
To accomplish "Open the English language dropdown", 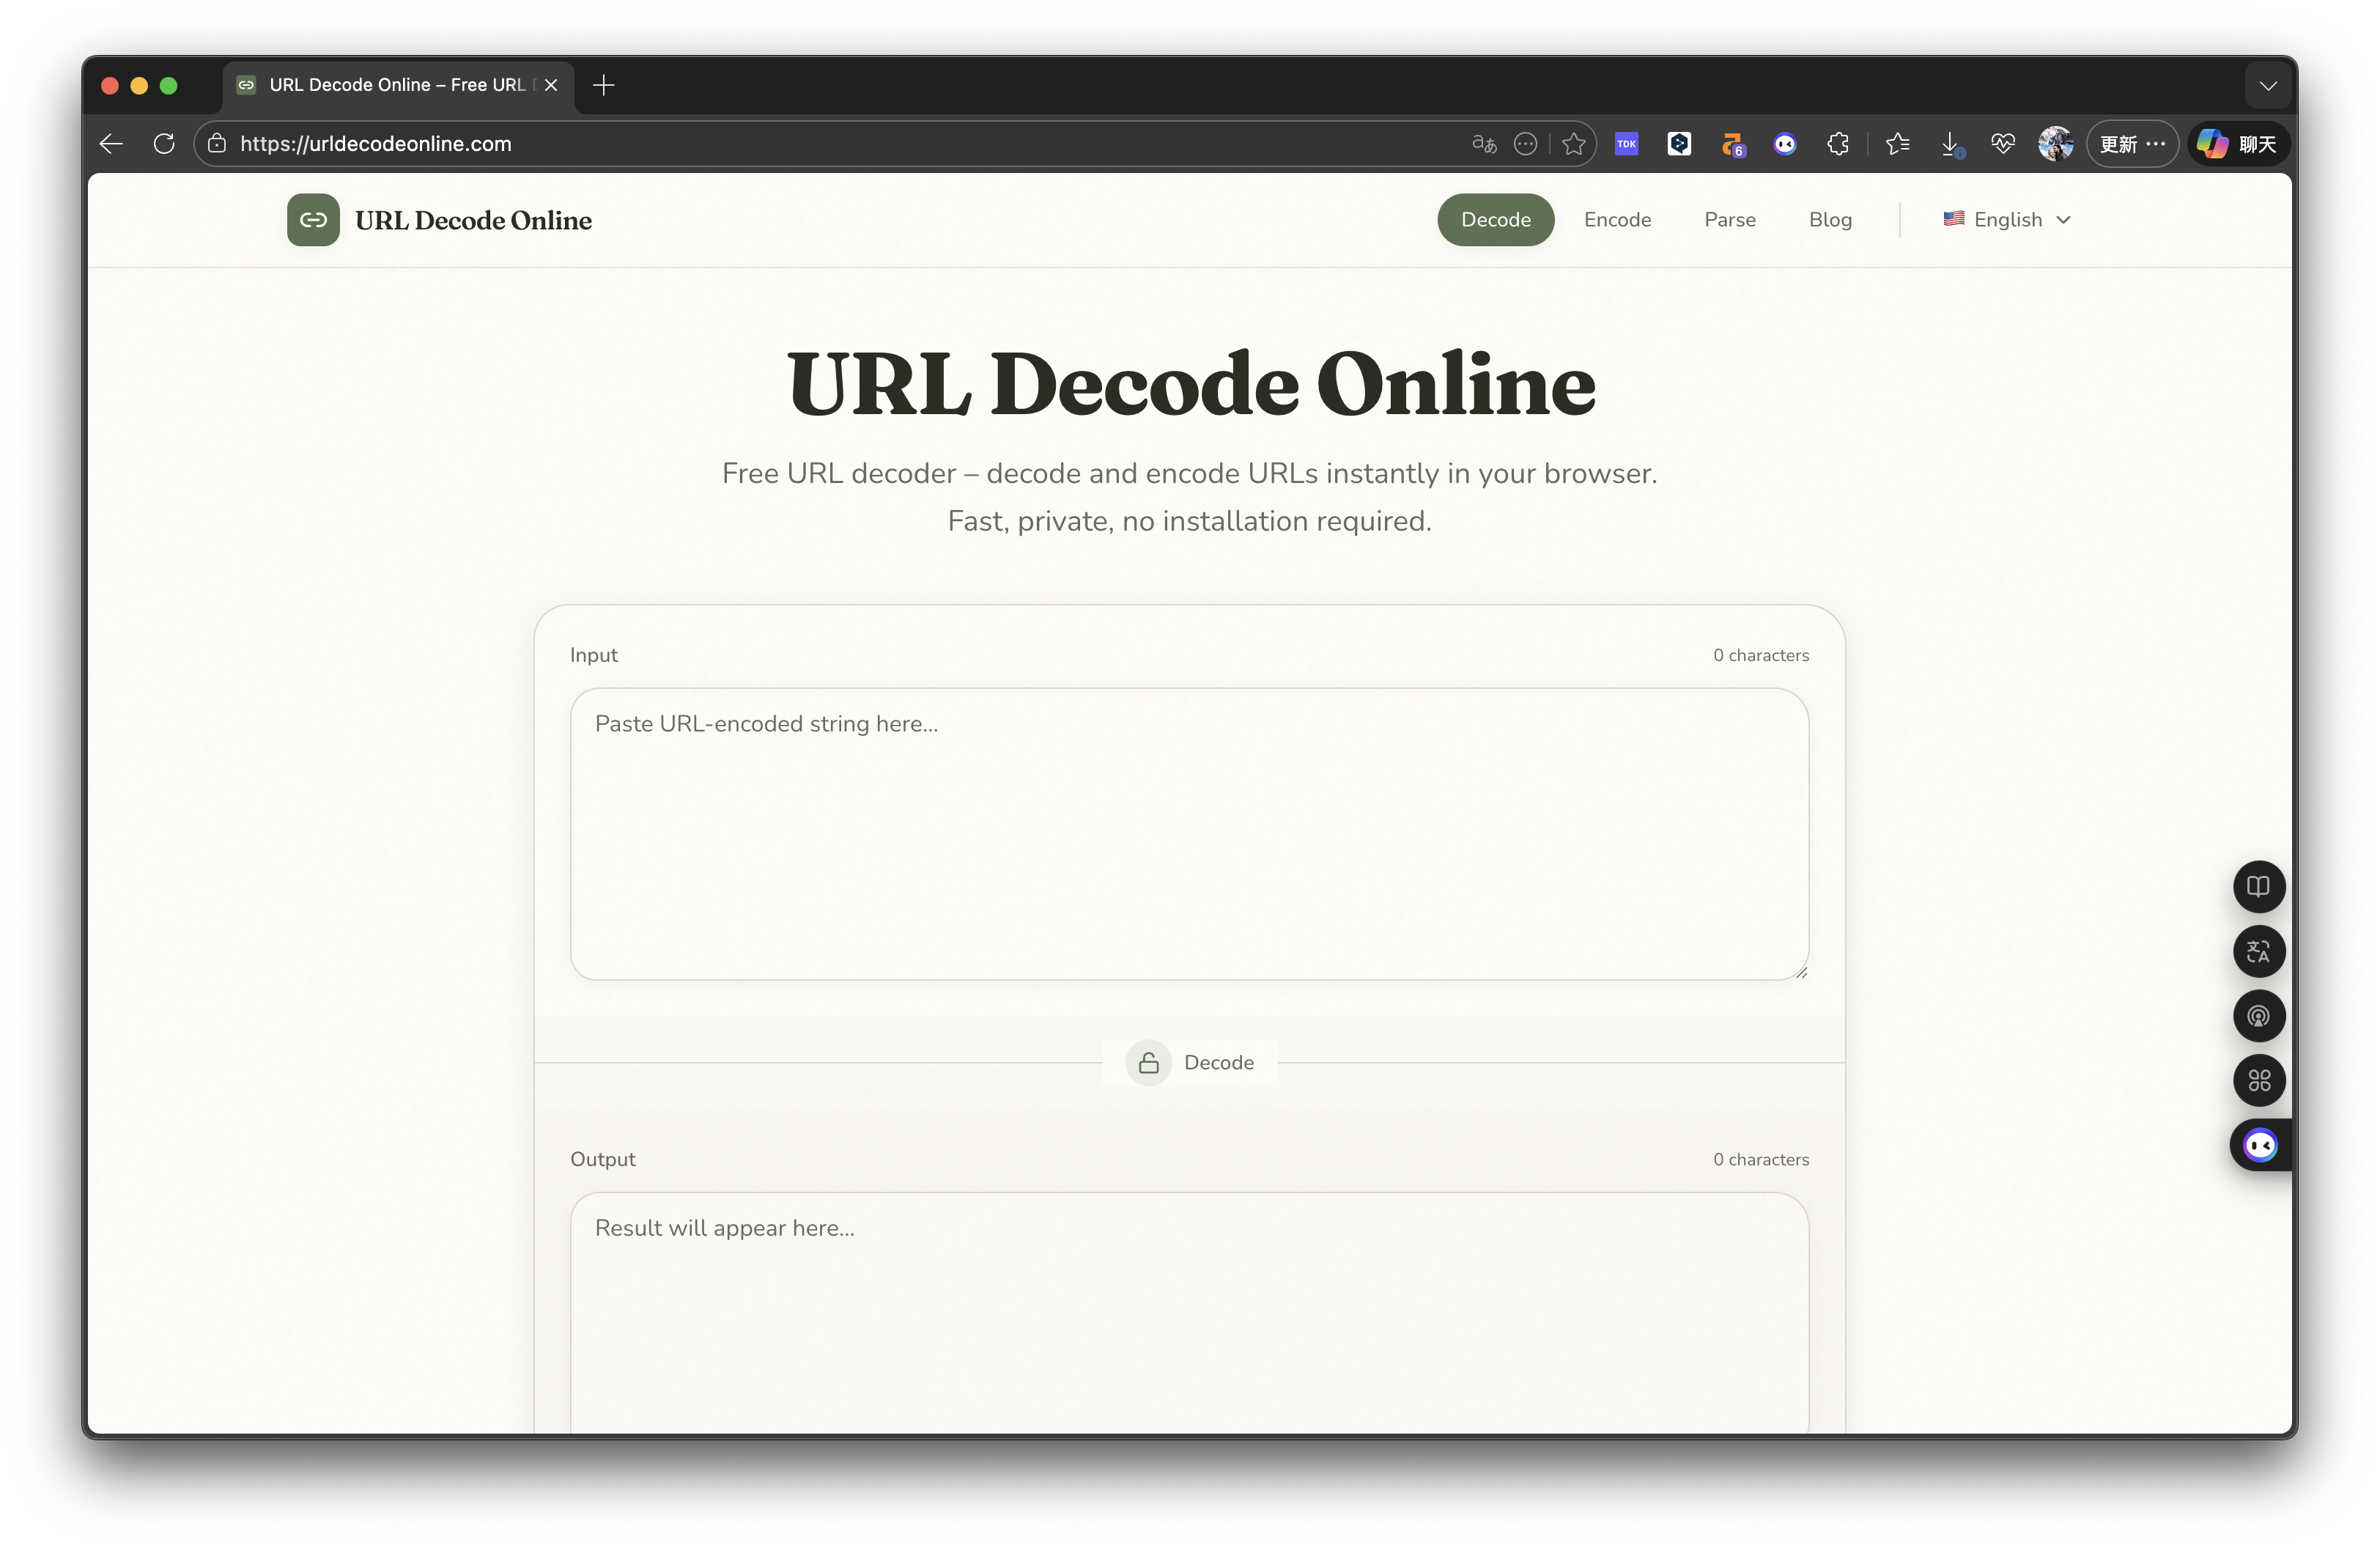I will pos(2006,219).
